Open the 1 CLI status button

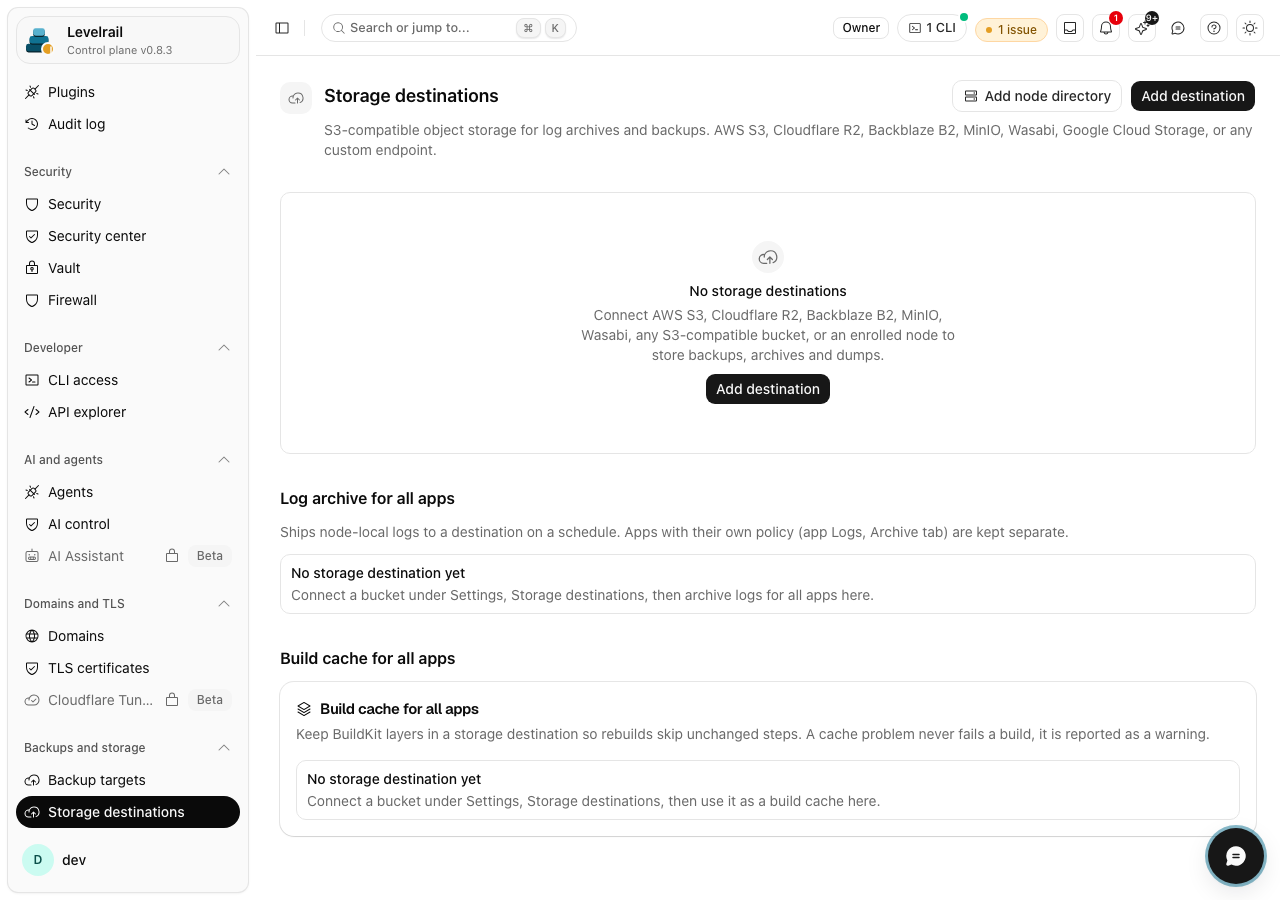point(932,28)
